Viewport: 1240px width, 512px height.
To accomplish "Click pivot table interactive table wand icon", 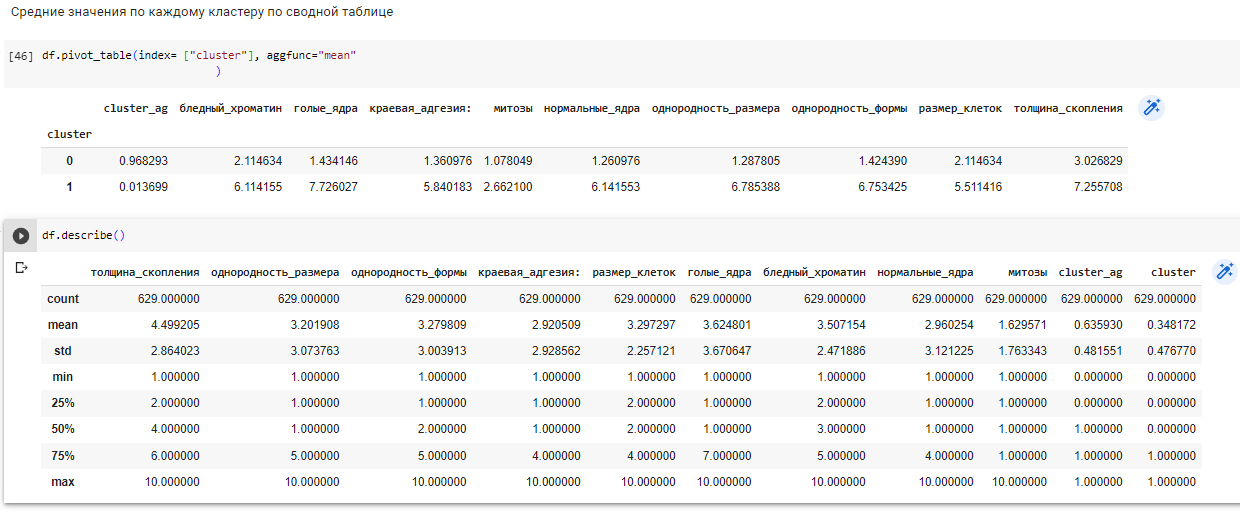I will click(x=1152, y=108).
